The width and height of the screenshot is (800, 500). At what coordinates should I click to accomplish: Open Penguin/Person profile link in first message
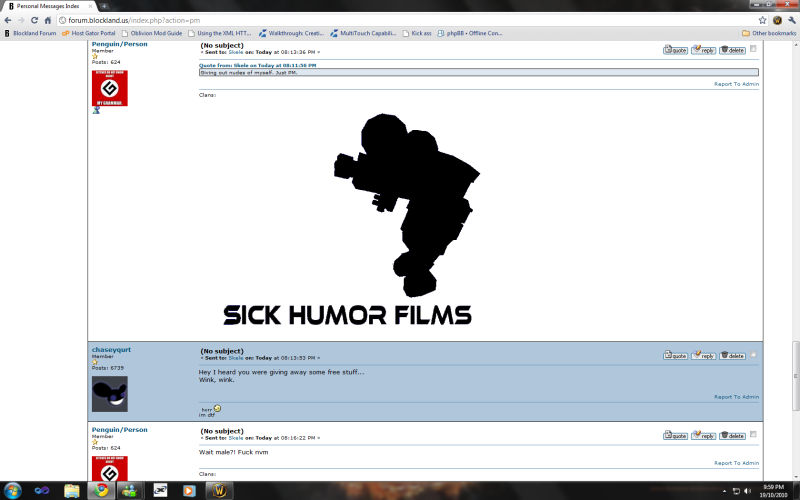119,44
